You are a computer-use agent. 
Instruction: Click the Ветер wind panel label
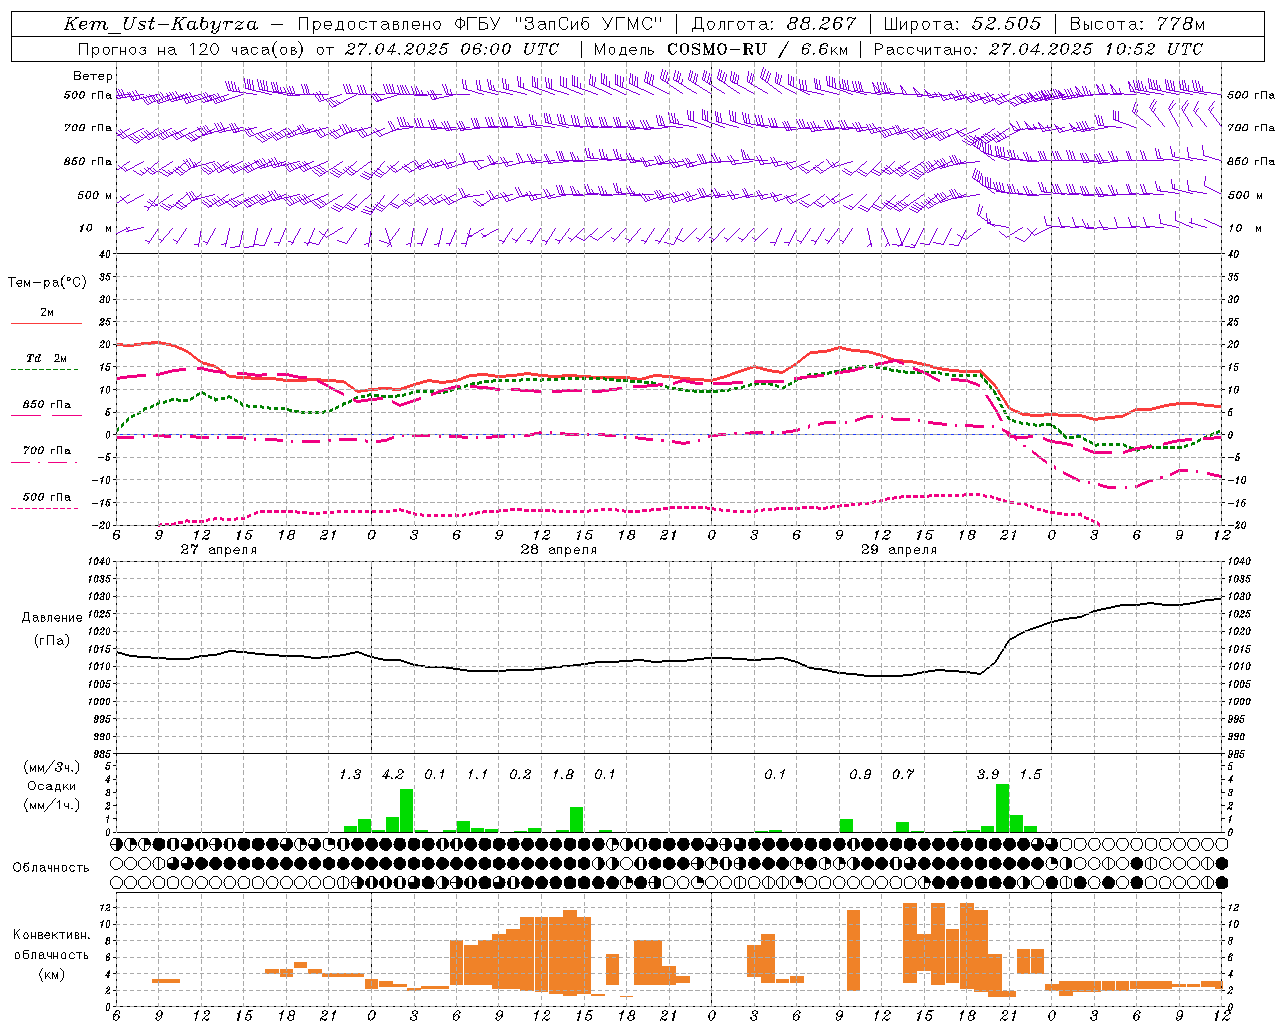tap(93, 76)
